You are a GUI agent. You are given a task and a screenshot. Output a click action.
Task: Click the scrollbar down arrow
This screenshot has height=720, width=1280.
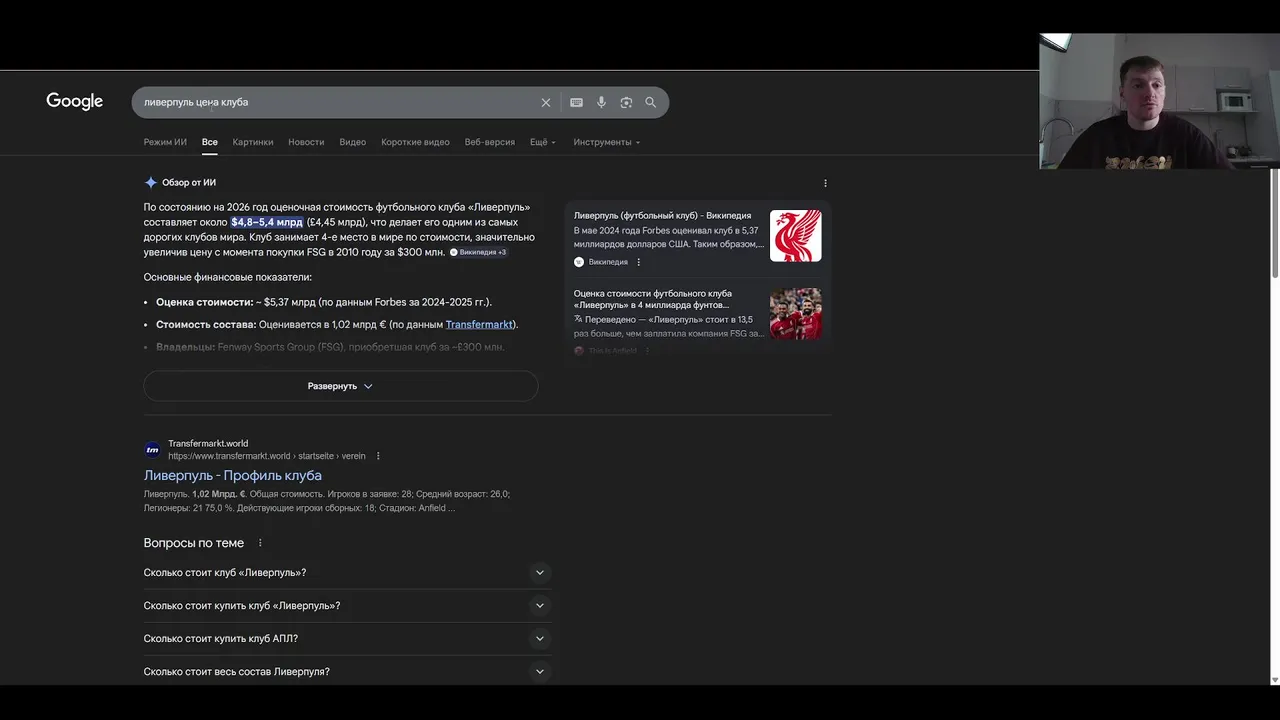pos(1274,680)
